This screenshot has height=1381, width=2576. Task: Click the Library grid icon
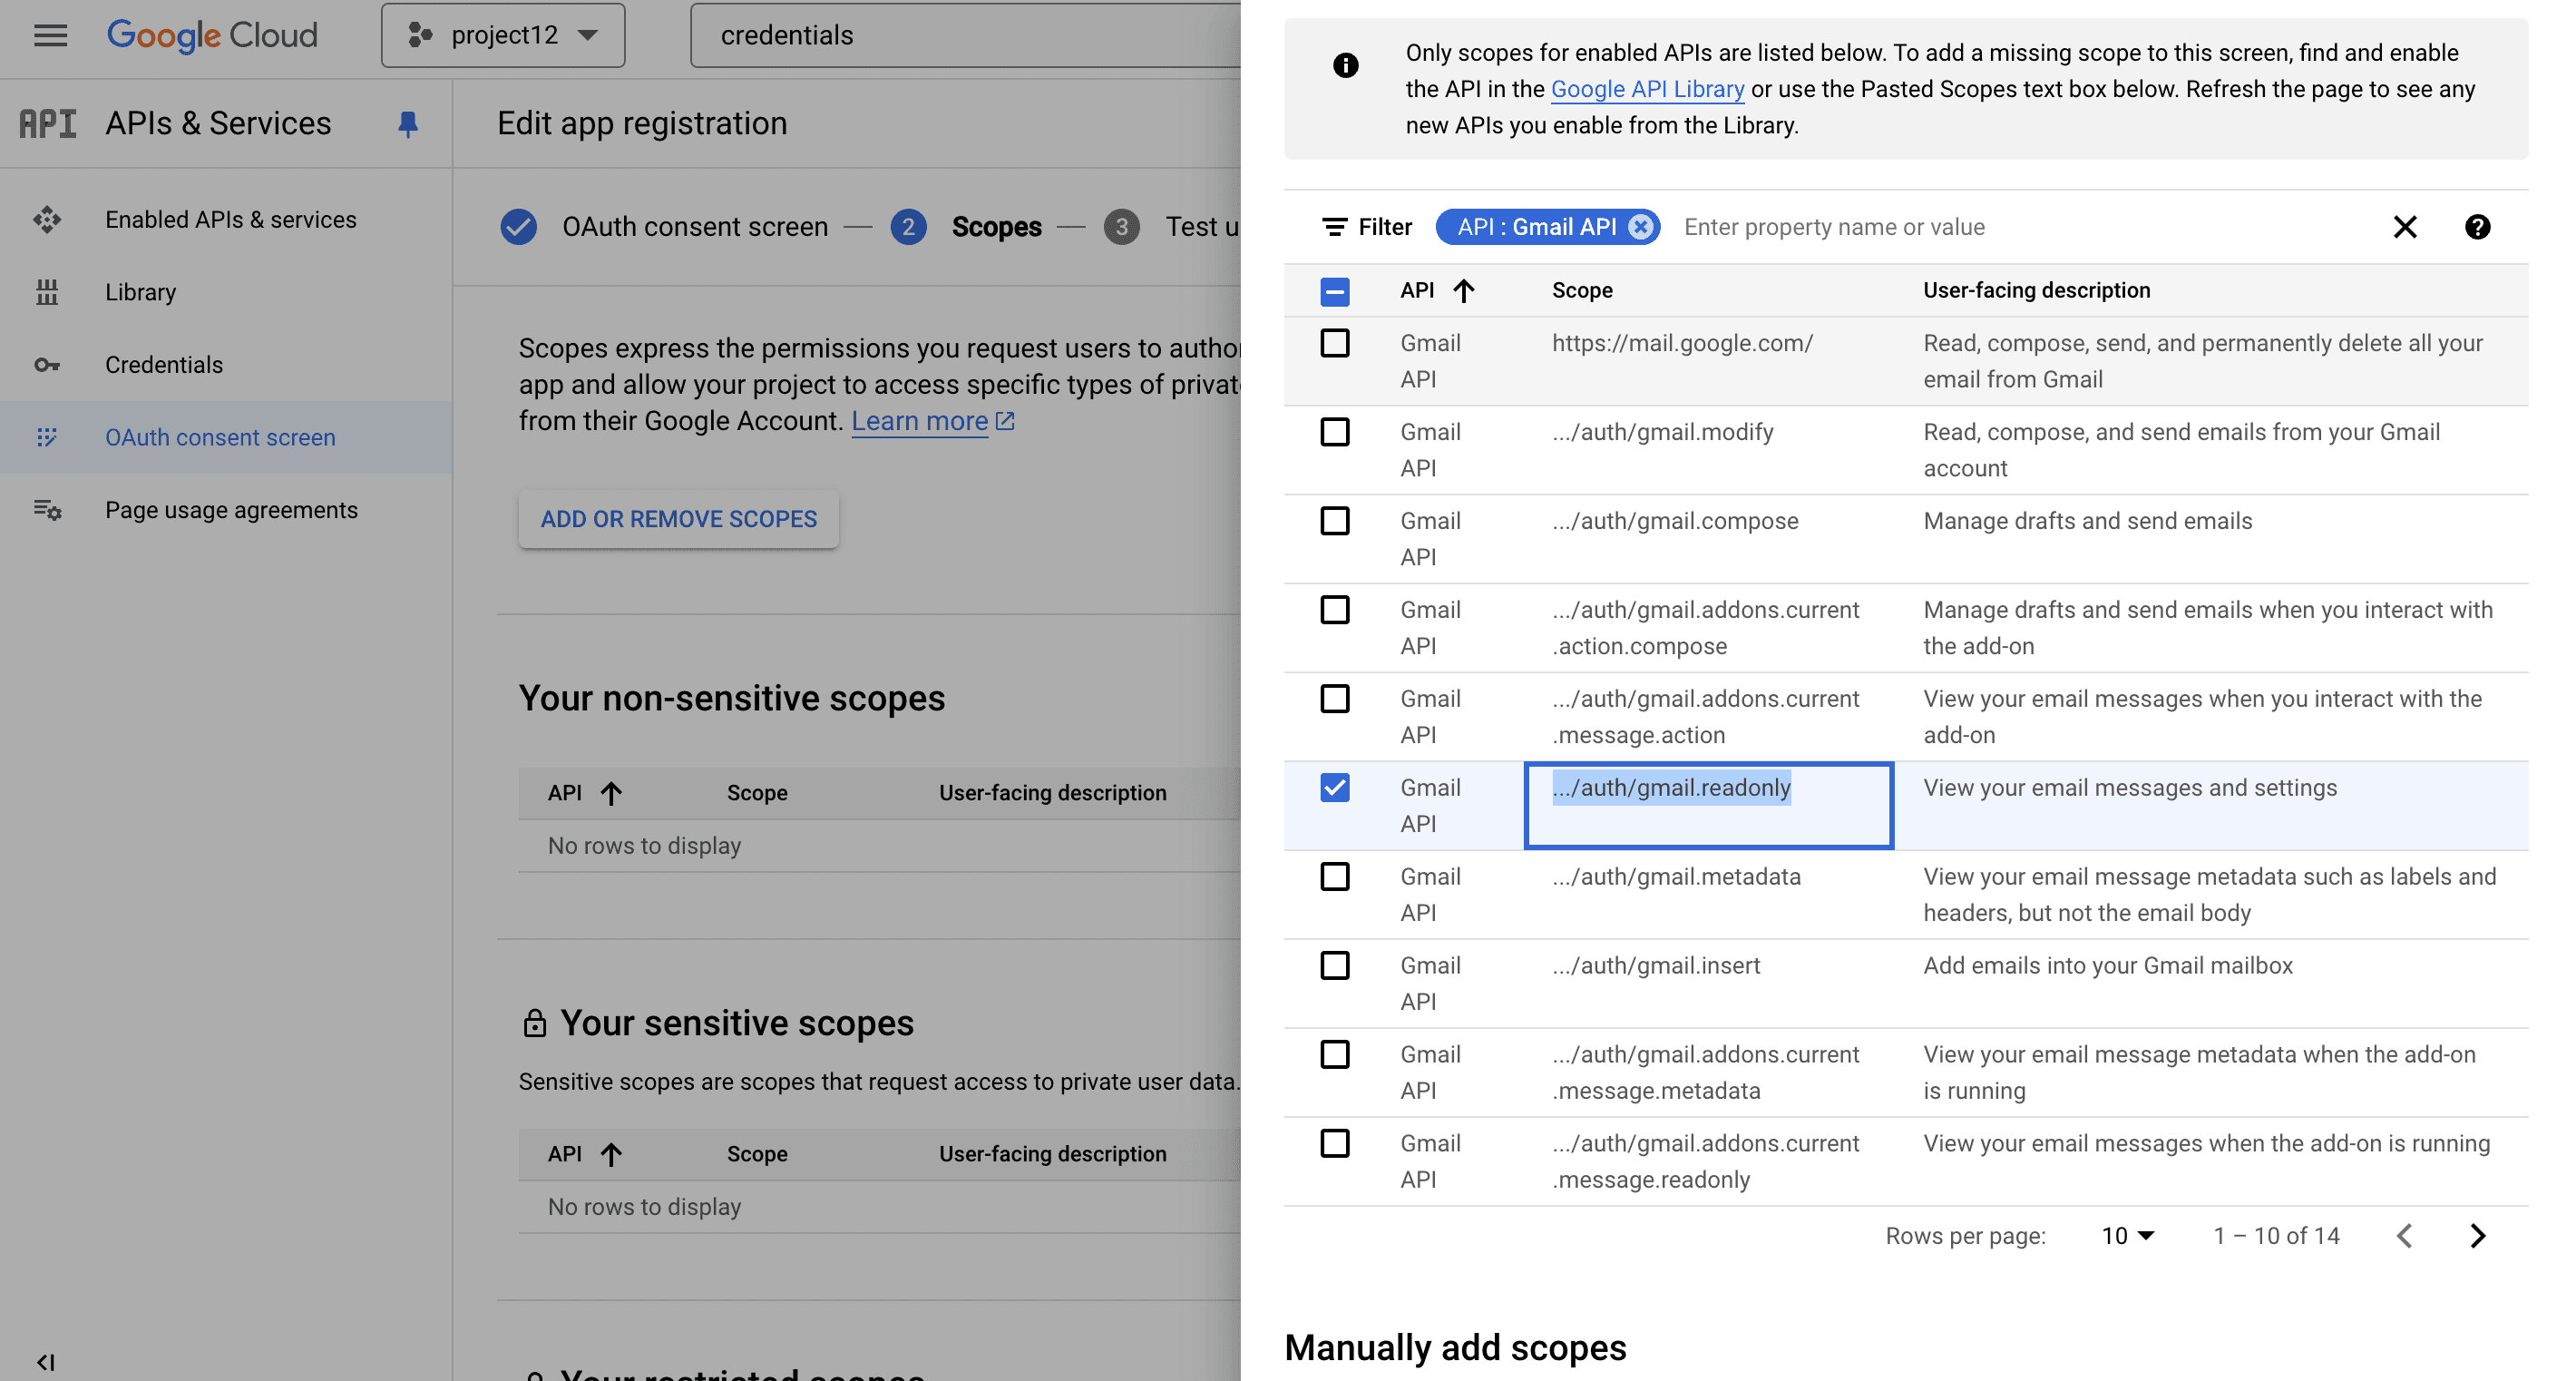coord(47,292)
